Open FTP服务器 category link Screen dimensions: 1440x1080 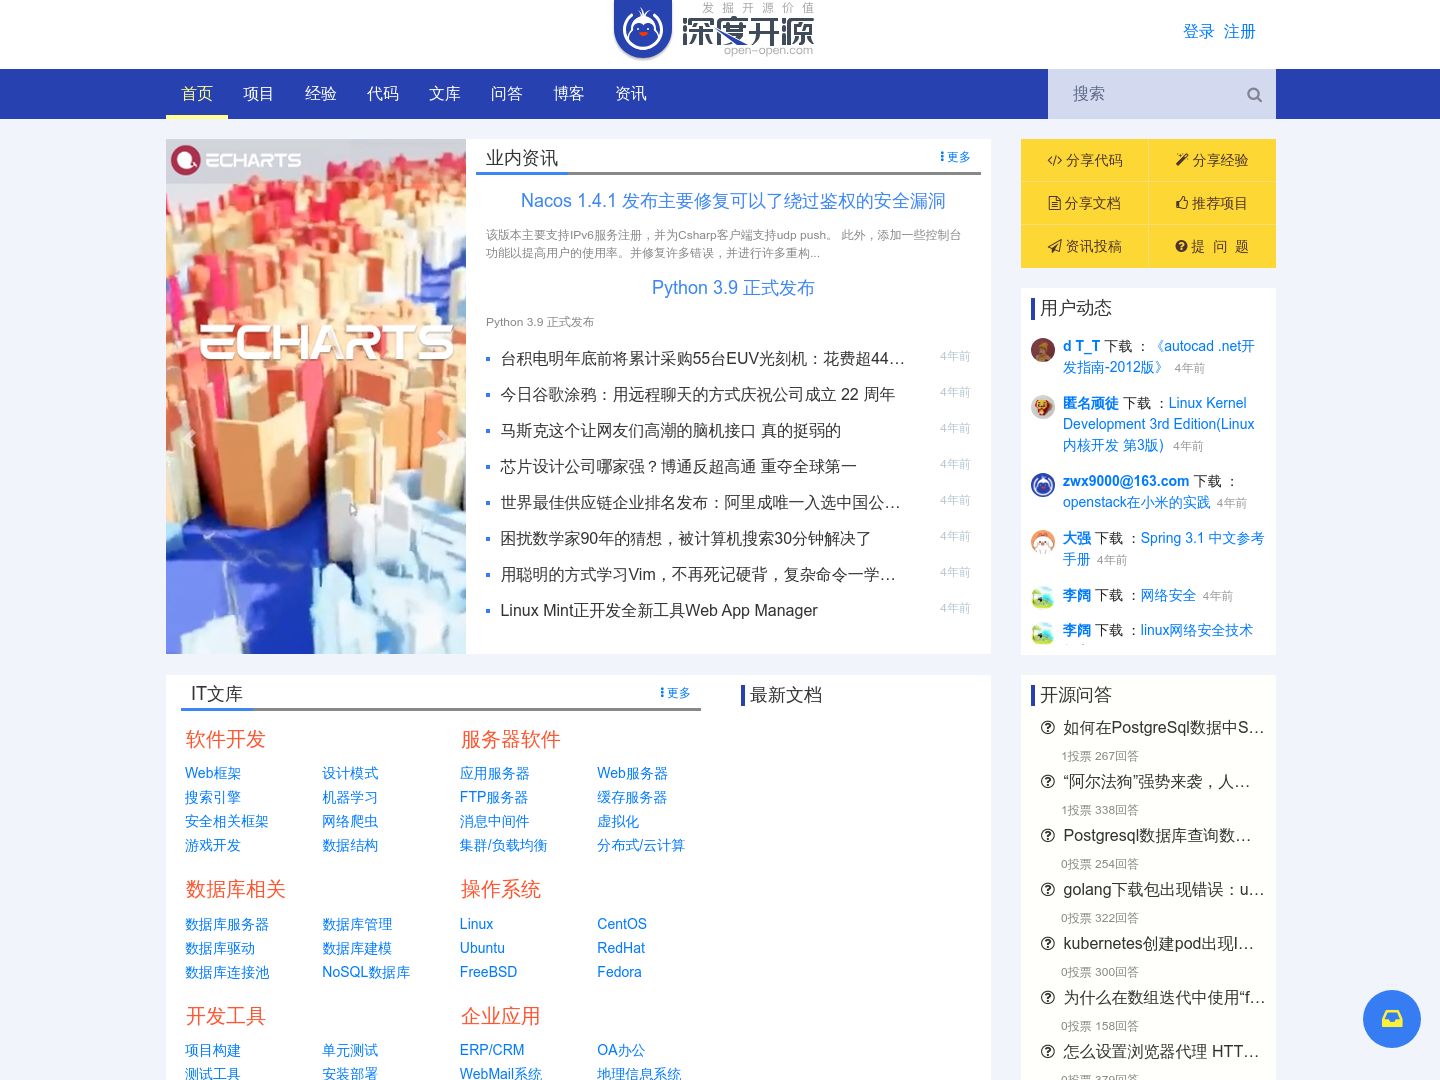tap(493, 797)
